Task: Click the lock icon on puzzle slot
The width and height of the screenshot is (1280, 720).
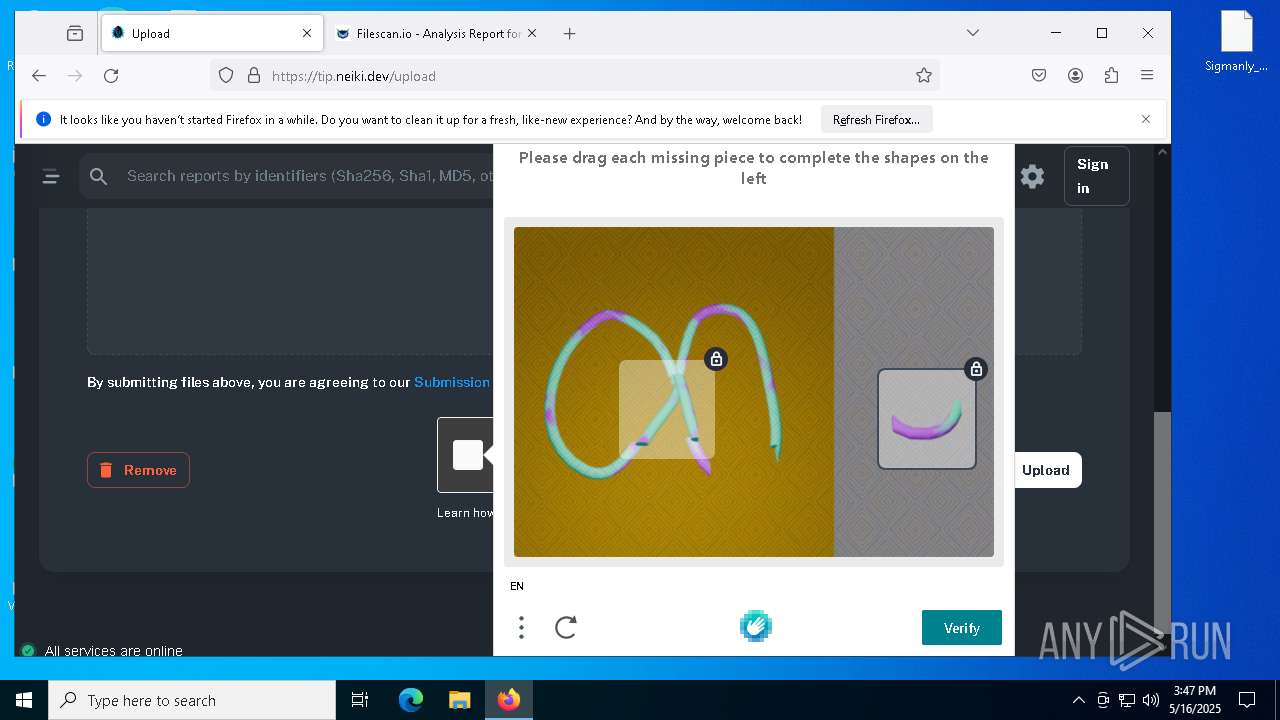Action: [716, 359]
